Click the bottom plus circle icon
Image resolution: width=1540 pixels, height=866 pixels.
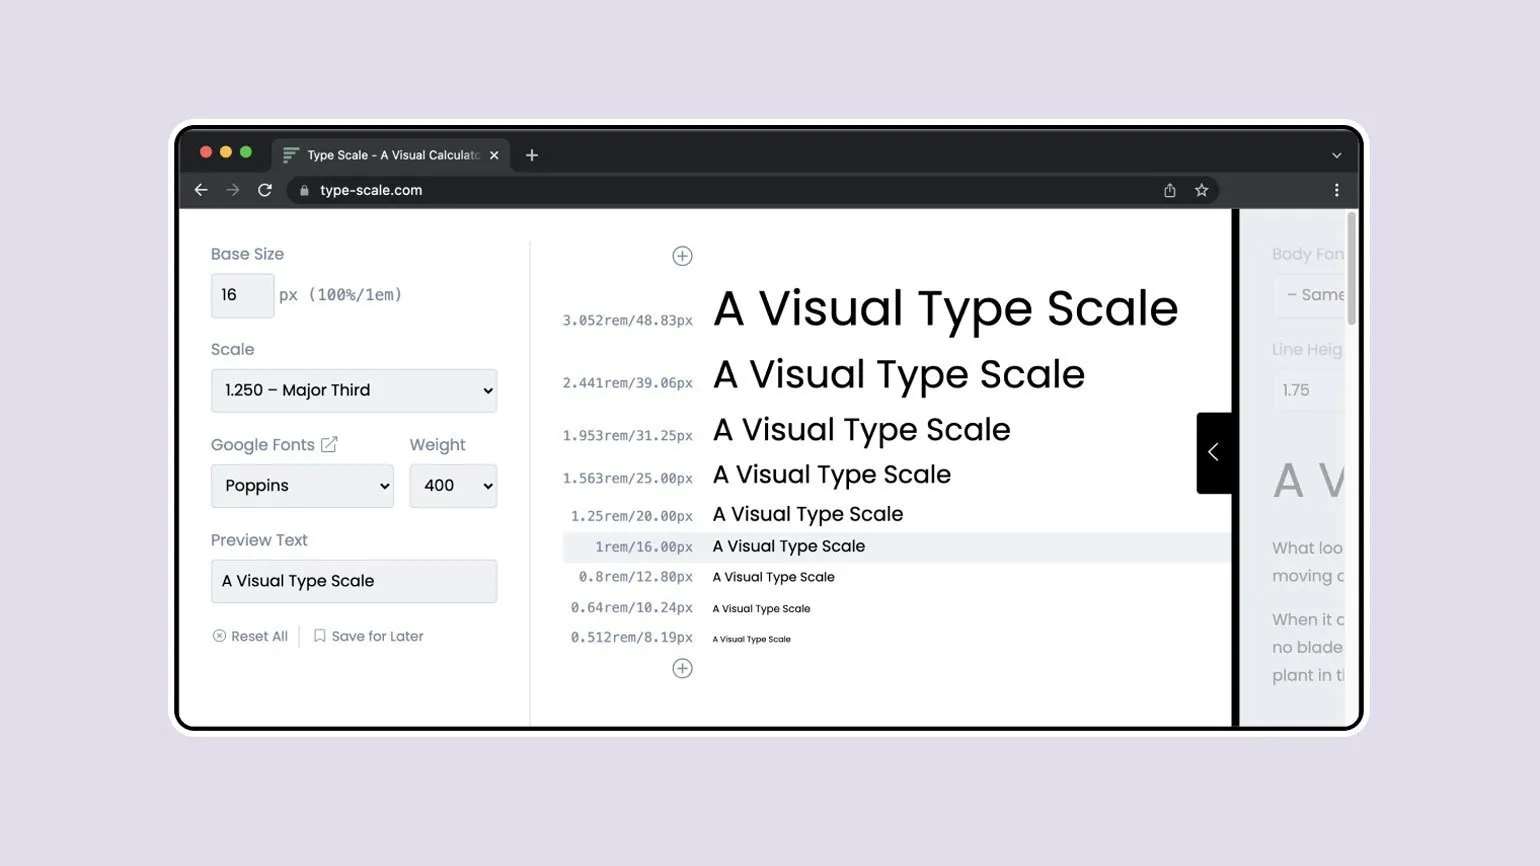pos(682,668)
